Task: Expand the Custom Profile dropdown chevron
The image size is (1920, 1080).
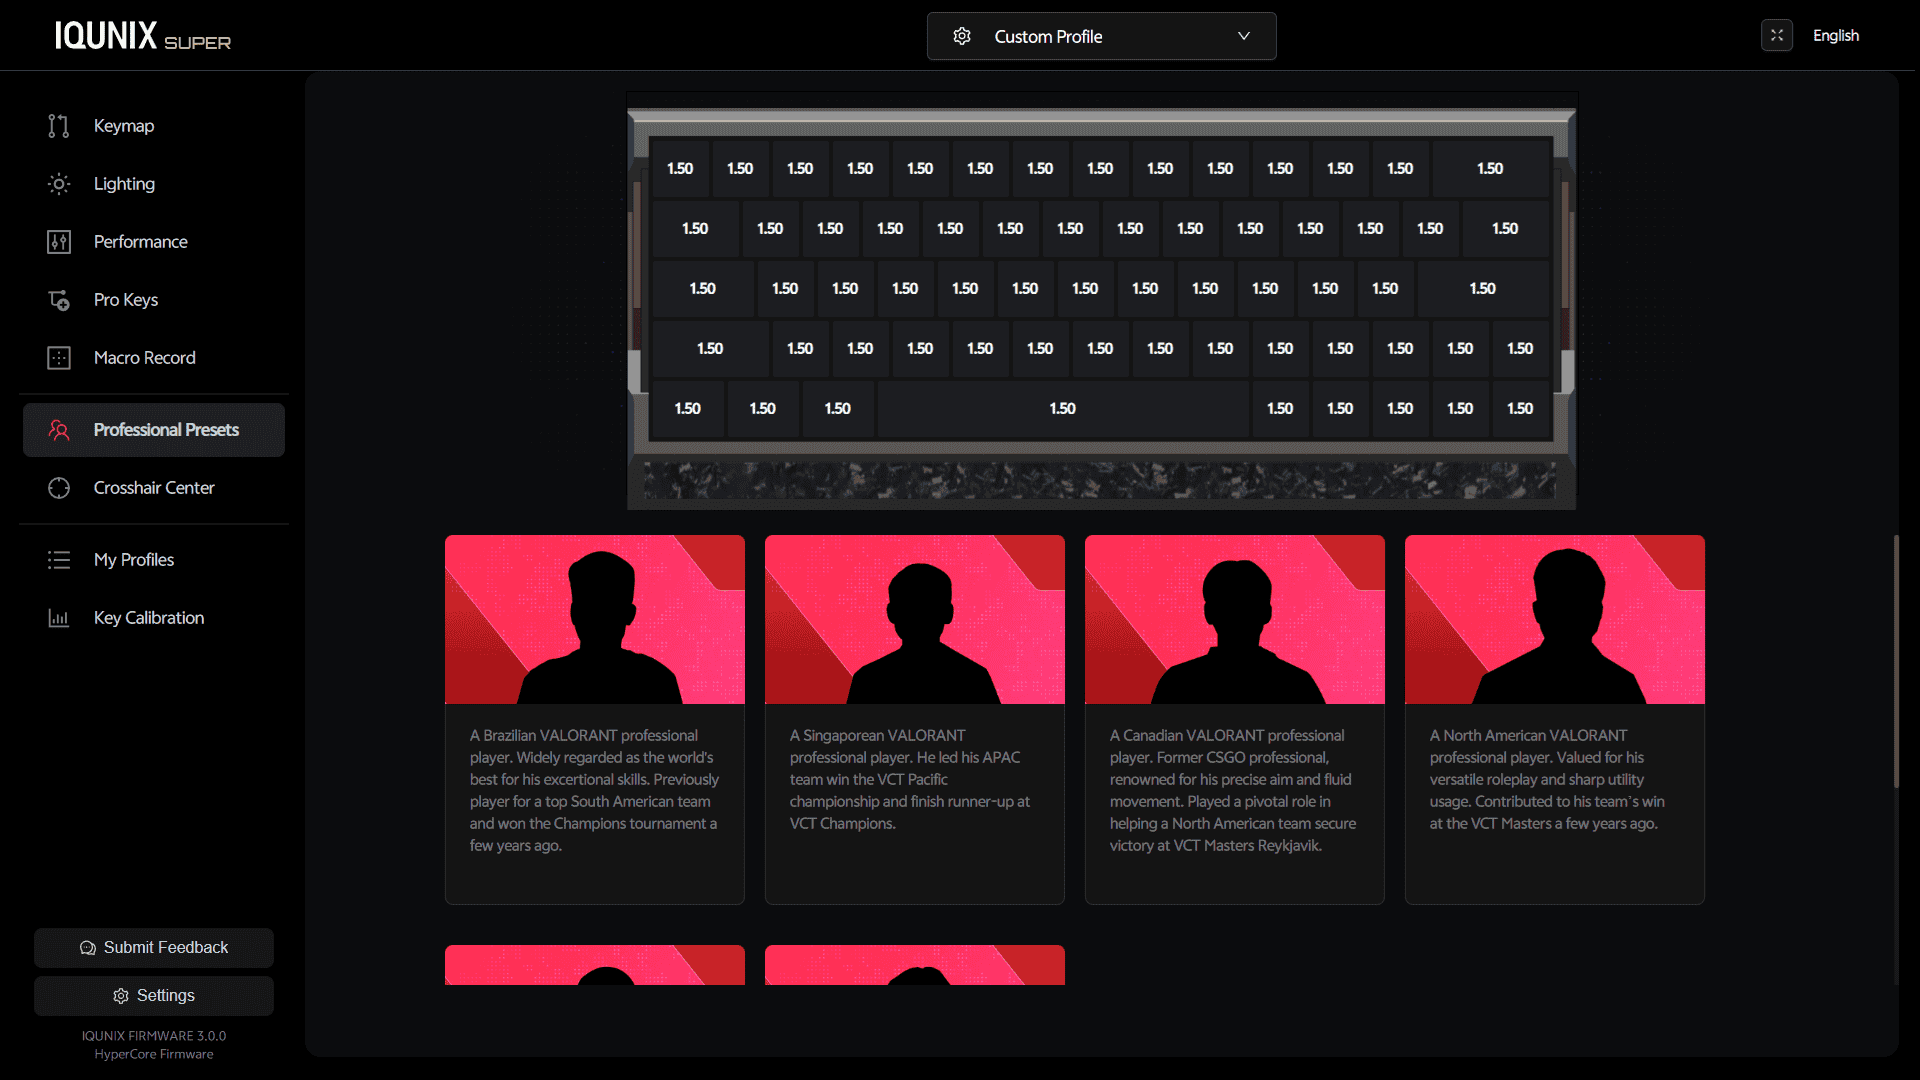Action: click(1244, 36)
